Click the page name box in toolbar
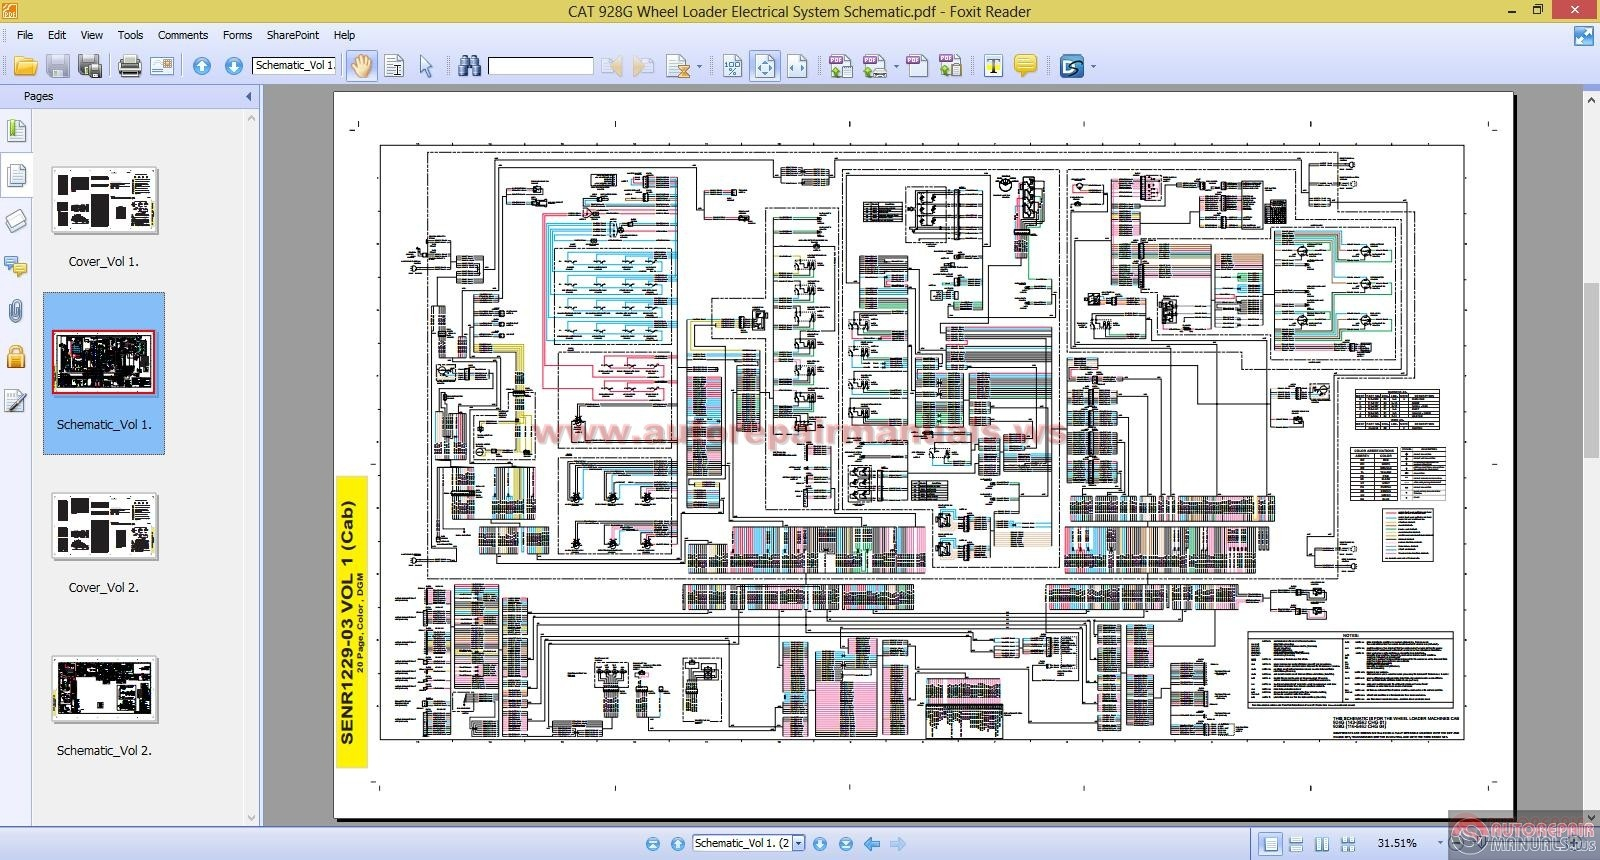The image size is (1600, 860). coord(294,65)
